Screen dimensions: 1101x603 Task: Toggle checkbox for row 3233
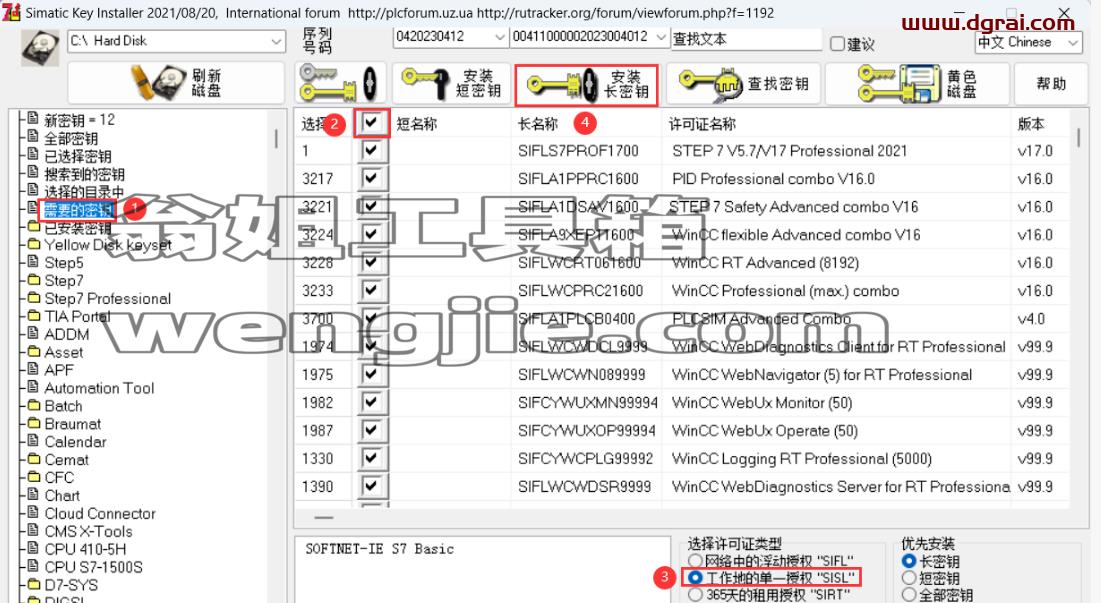[x=371, y=290]
